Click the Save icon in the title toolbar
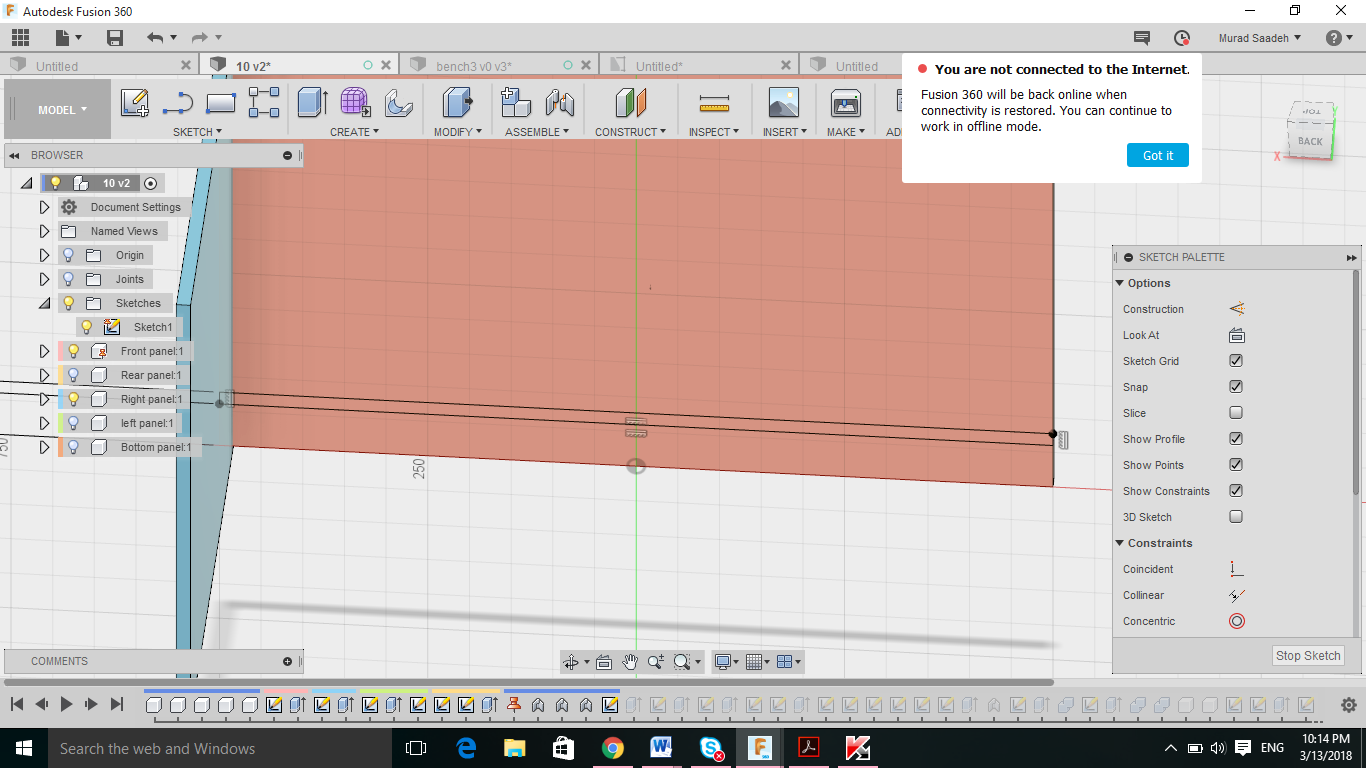 point(115,38)
